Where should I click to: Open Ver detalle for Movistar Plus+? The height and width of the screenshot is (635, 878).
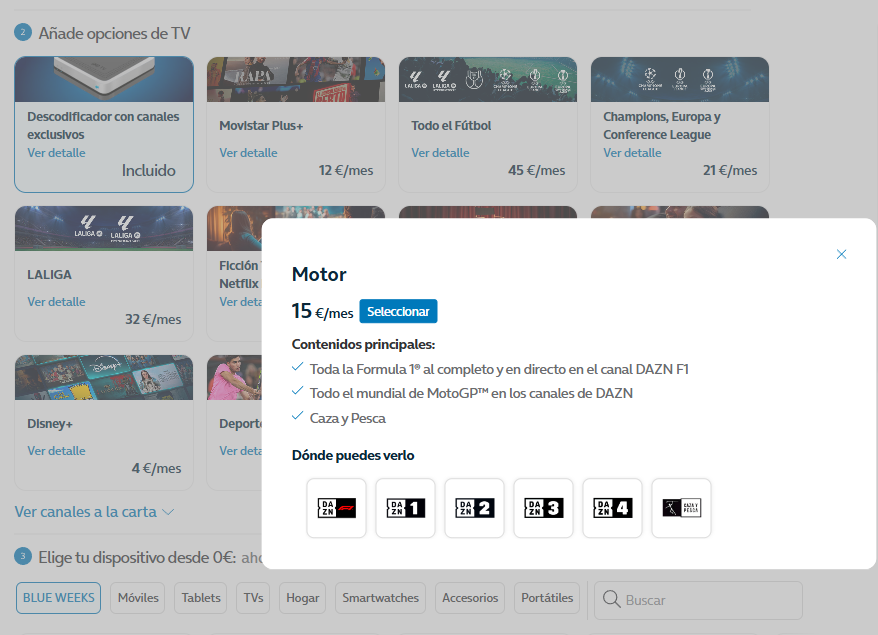click(248, 153)
